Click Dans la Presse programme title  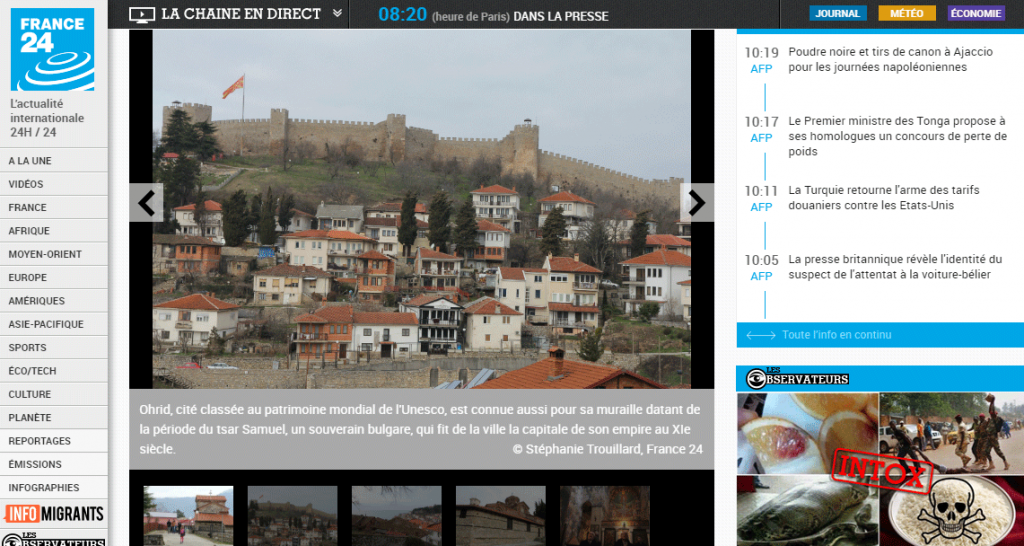561,16
